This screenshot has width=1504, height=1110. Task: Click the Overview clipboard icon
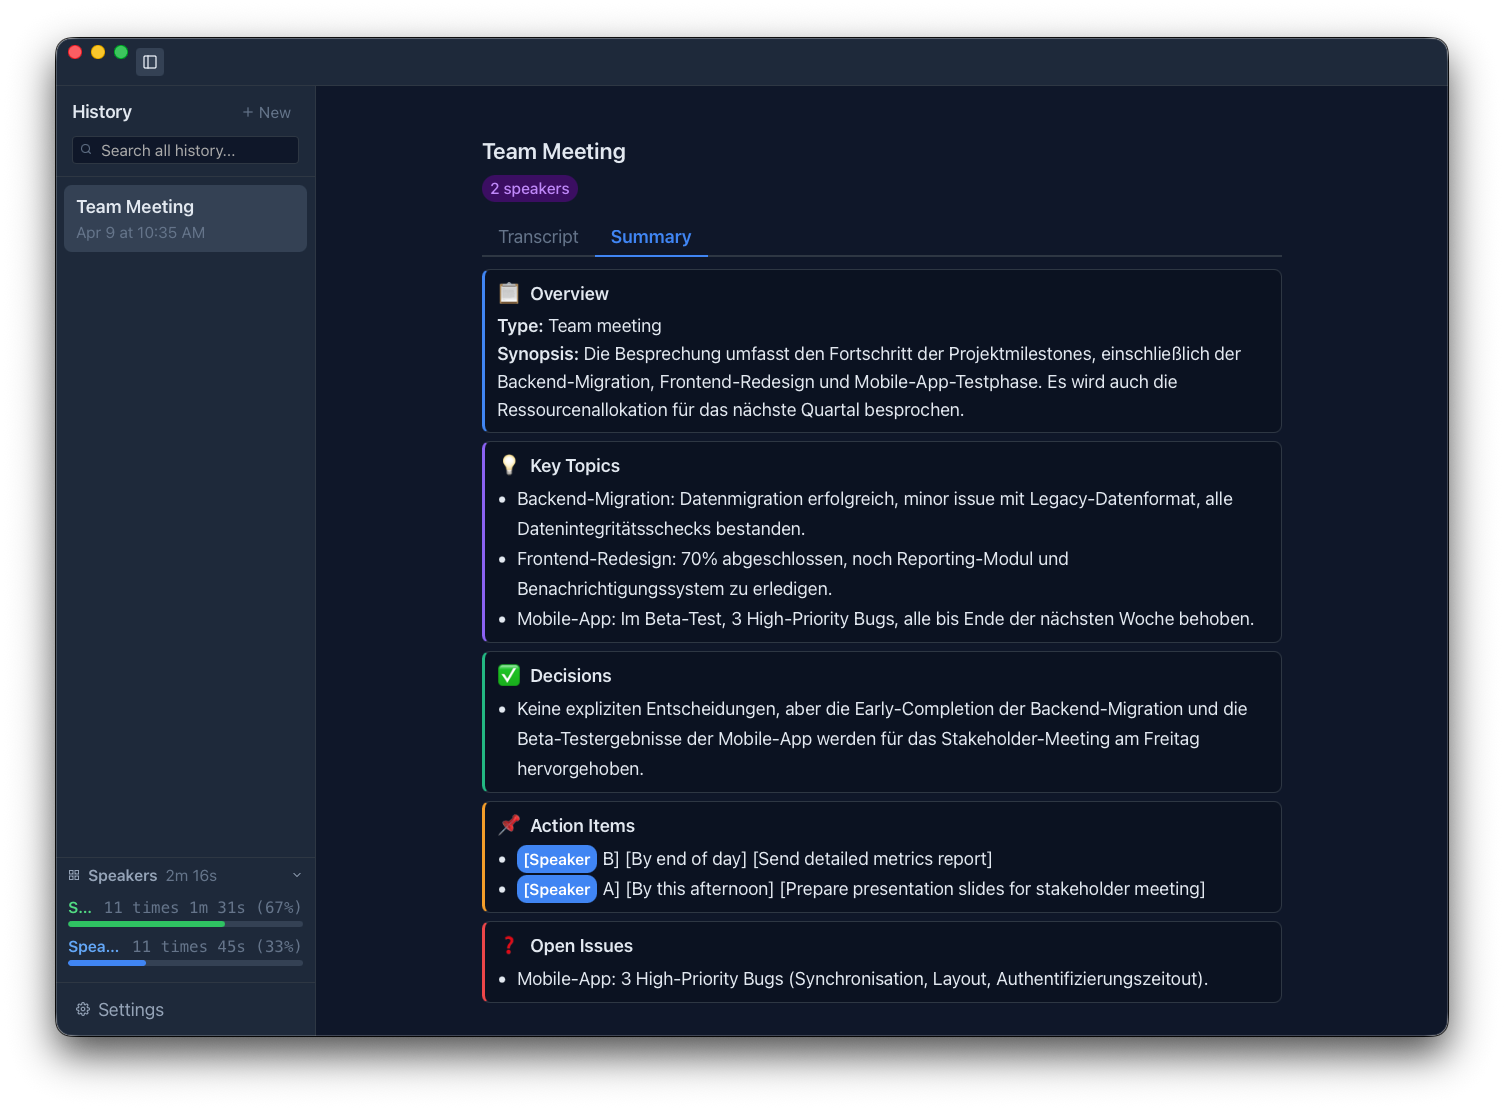(509, 293)
